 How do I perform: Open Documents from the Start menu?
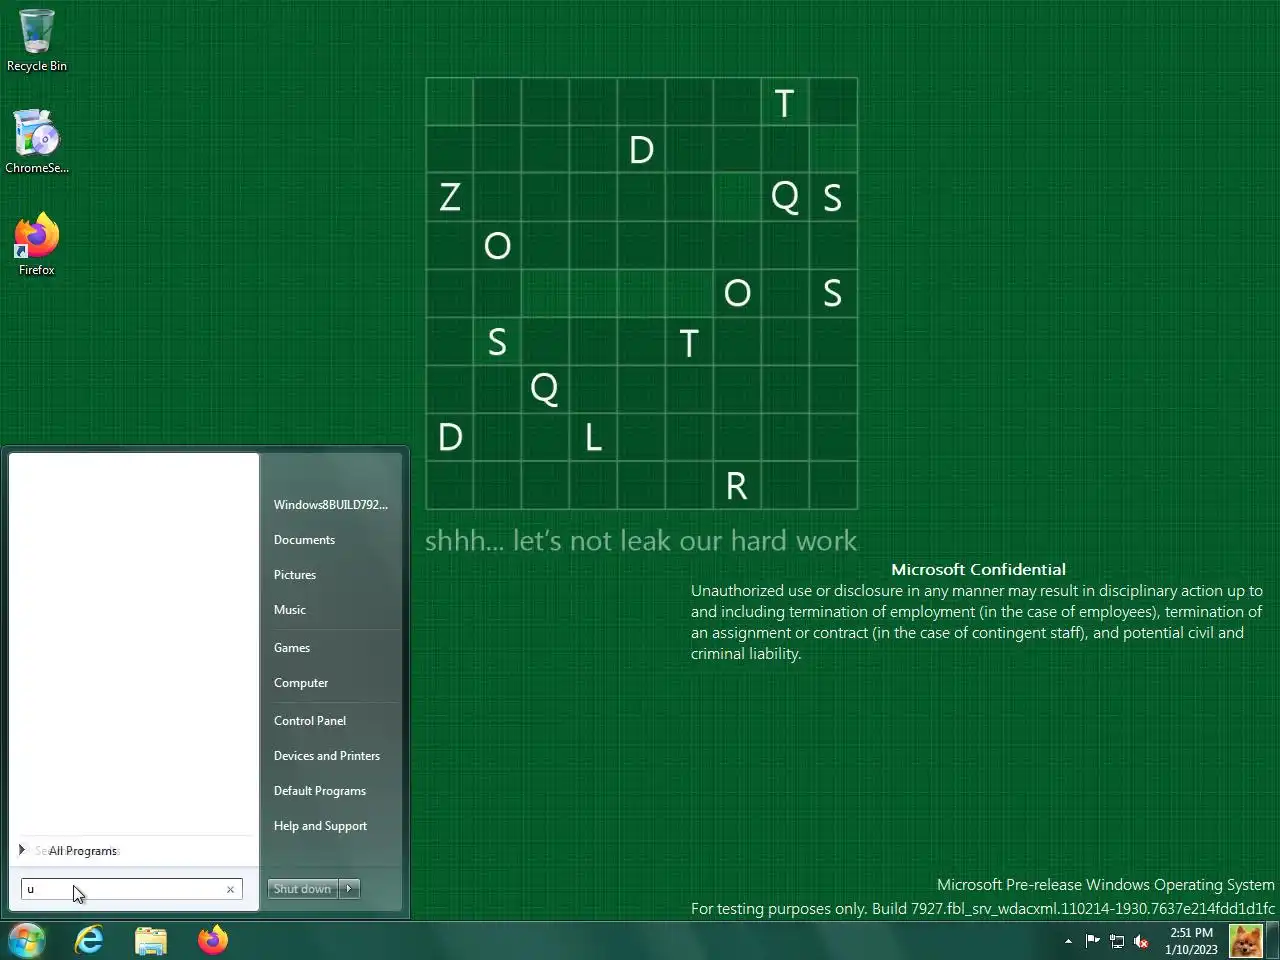tap(304, 540)
